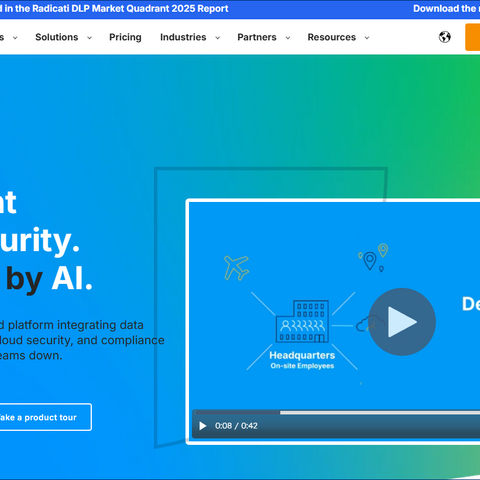This screenshot has height=480, width=480.
Task: Open the globe language selector
Action: pyautogui.click(x=445, y=37)
